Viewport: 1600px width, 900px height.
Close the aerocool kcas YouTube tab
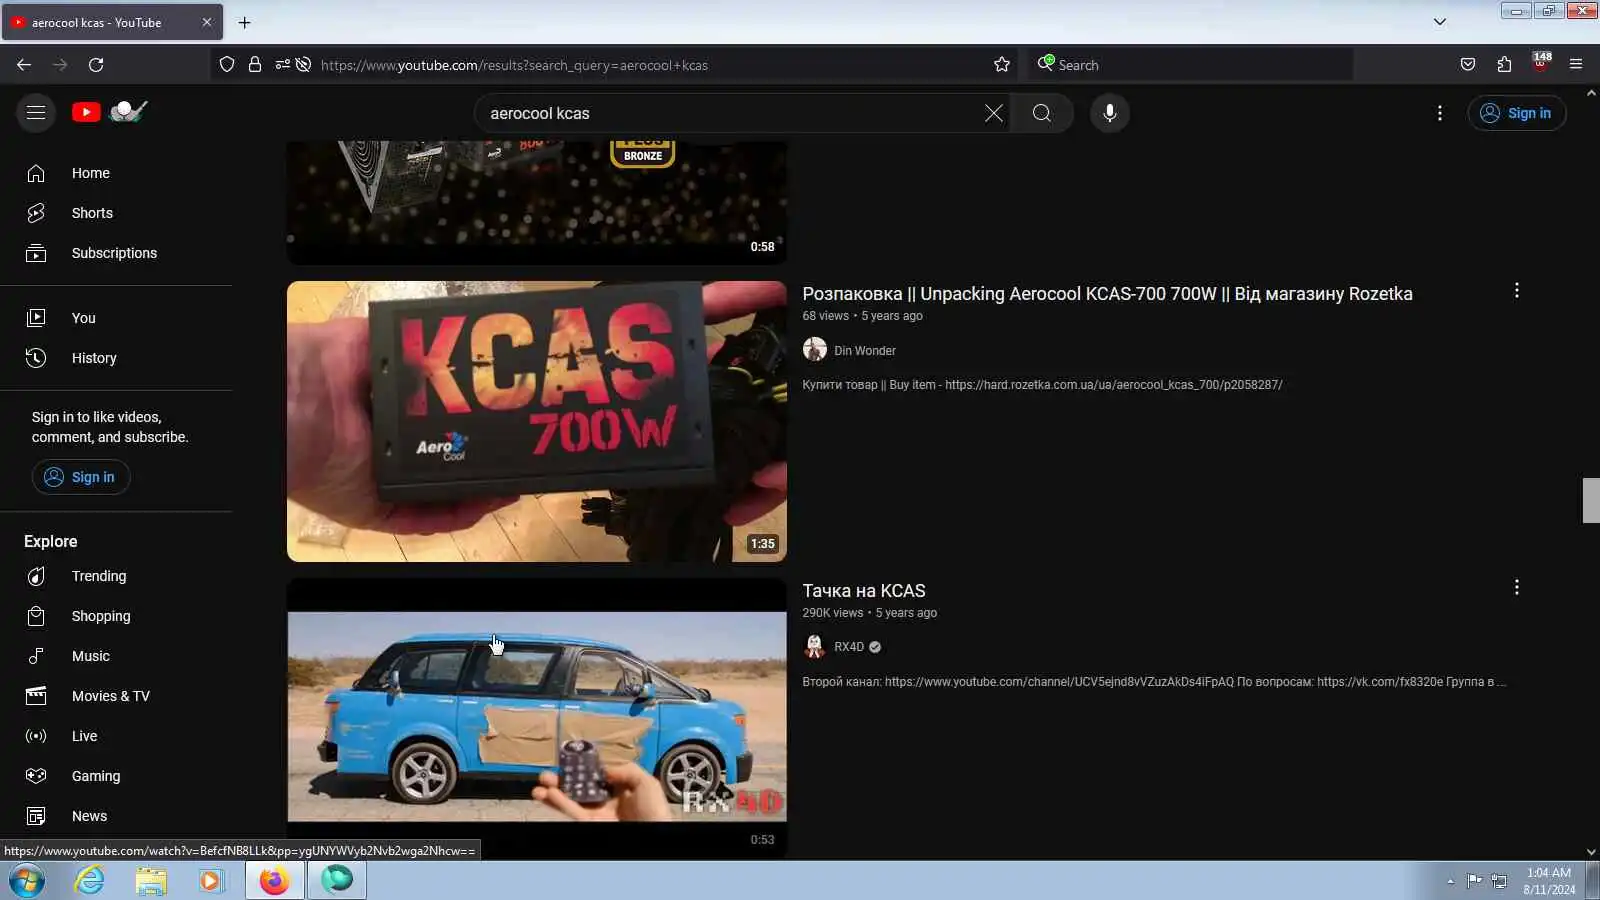(207, 22)
